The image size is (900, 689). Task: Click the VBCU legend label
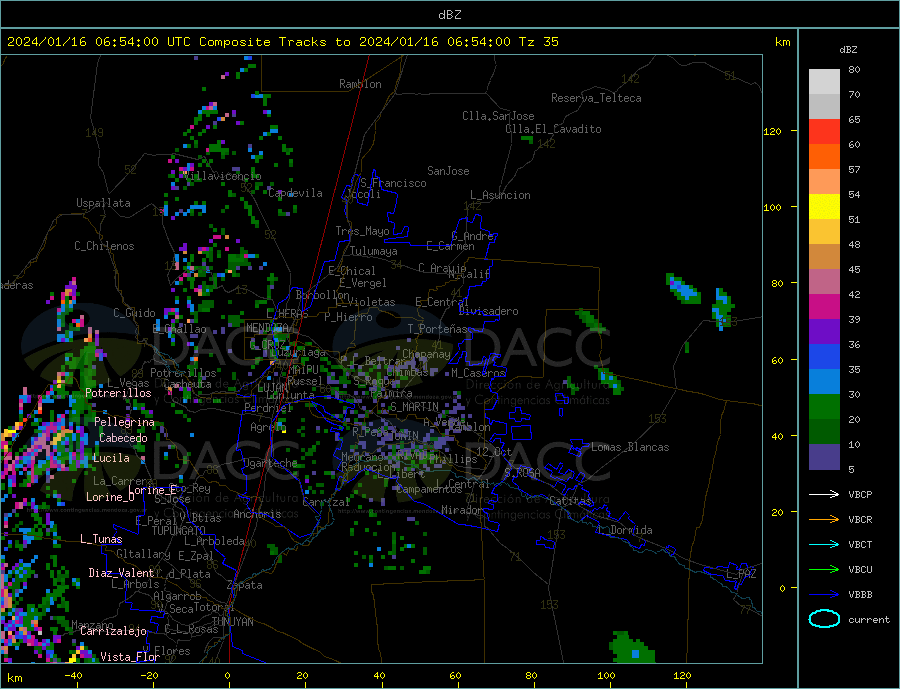[x=860, y=570]
